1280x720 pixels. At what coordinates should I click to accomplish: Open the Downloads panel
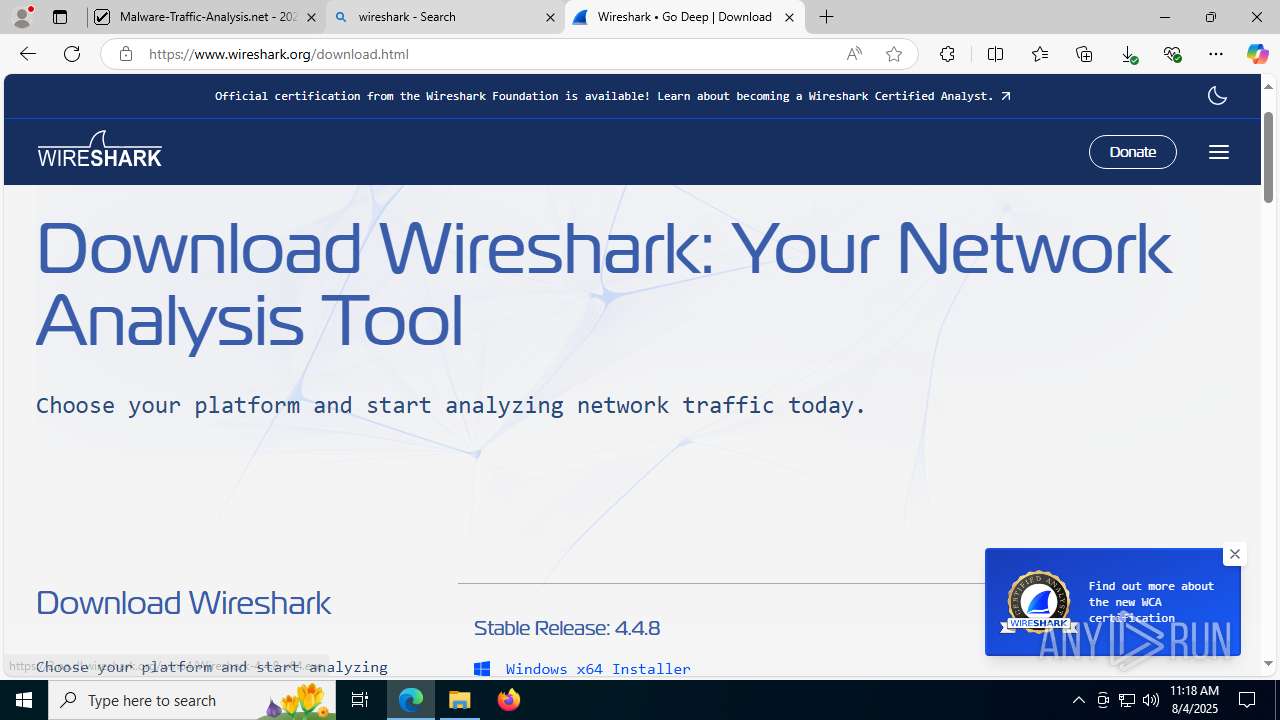coord(1129,54)
